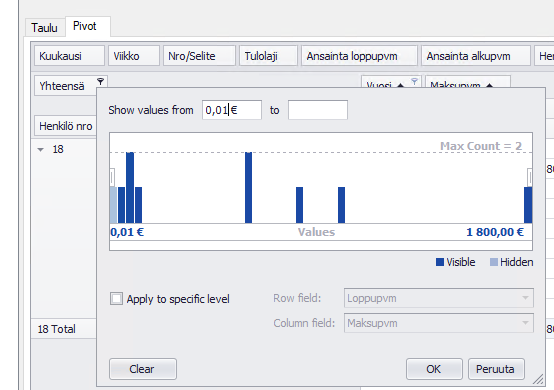This screenshot has height=390, width=554.
Task: Click the Hidden legend marker
Action: point(494,262)
